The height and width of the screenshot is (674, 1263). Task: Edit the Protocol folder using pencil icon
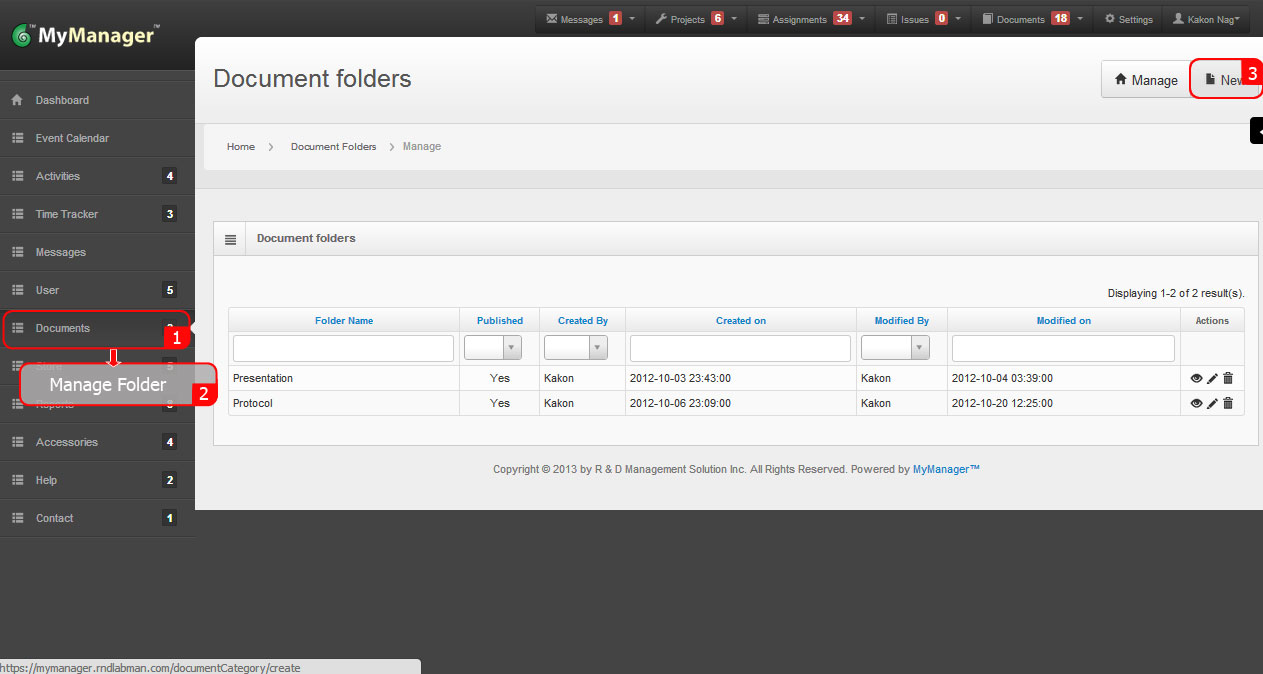click(1212, 403)
